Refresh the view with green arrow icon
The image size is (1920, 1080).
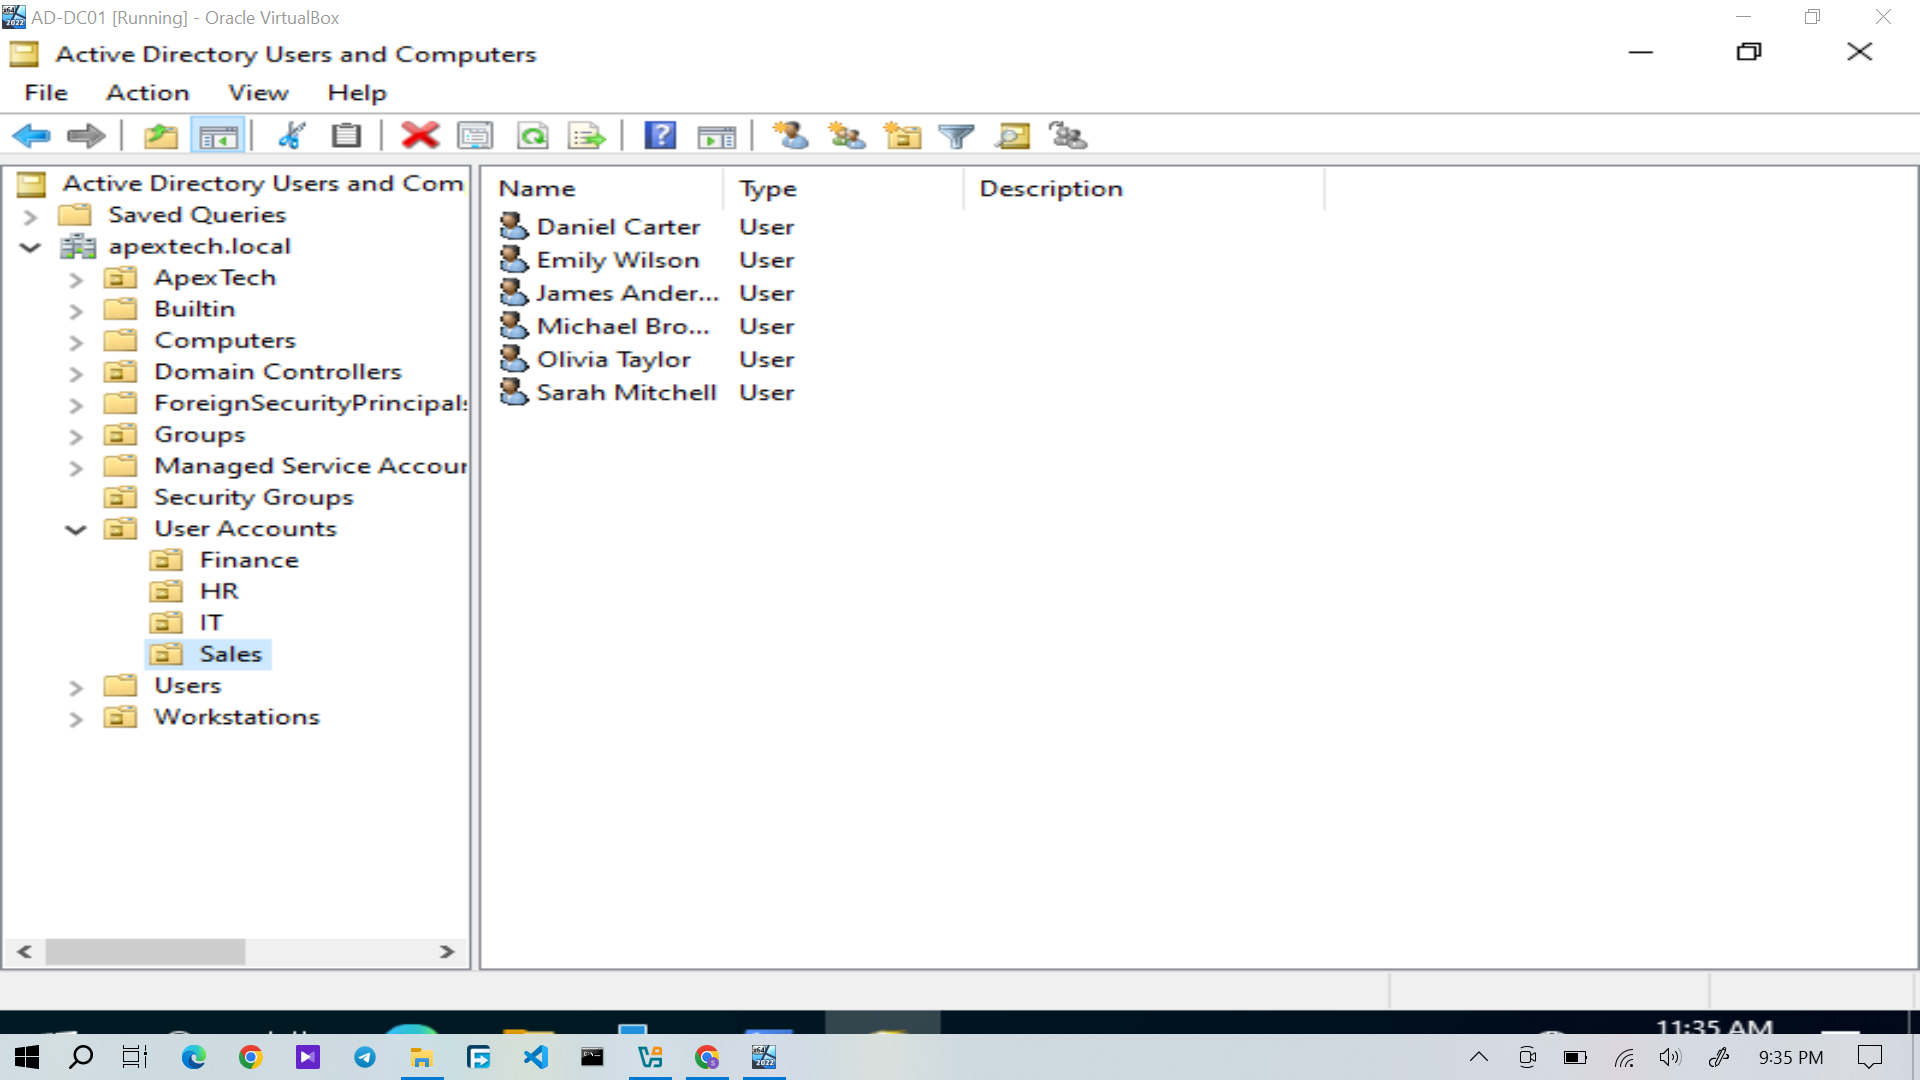tap(532, 135)
